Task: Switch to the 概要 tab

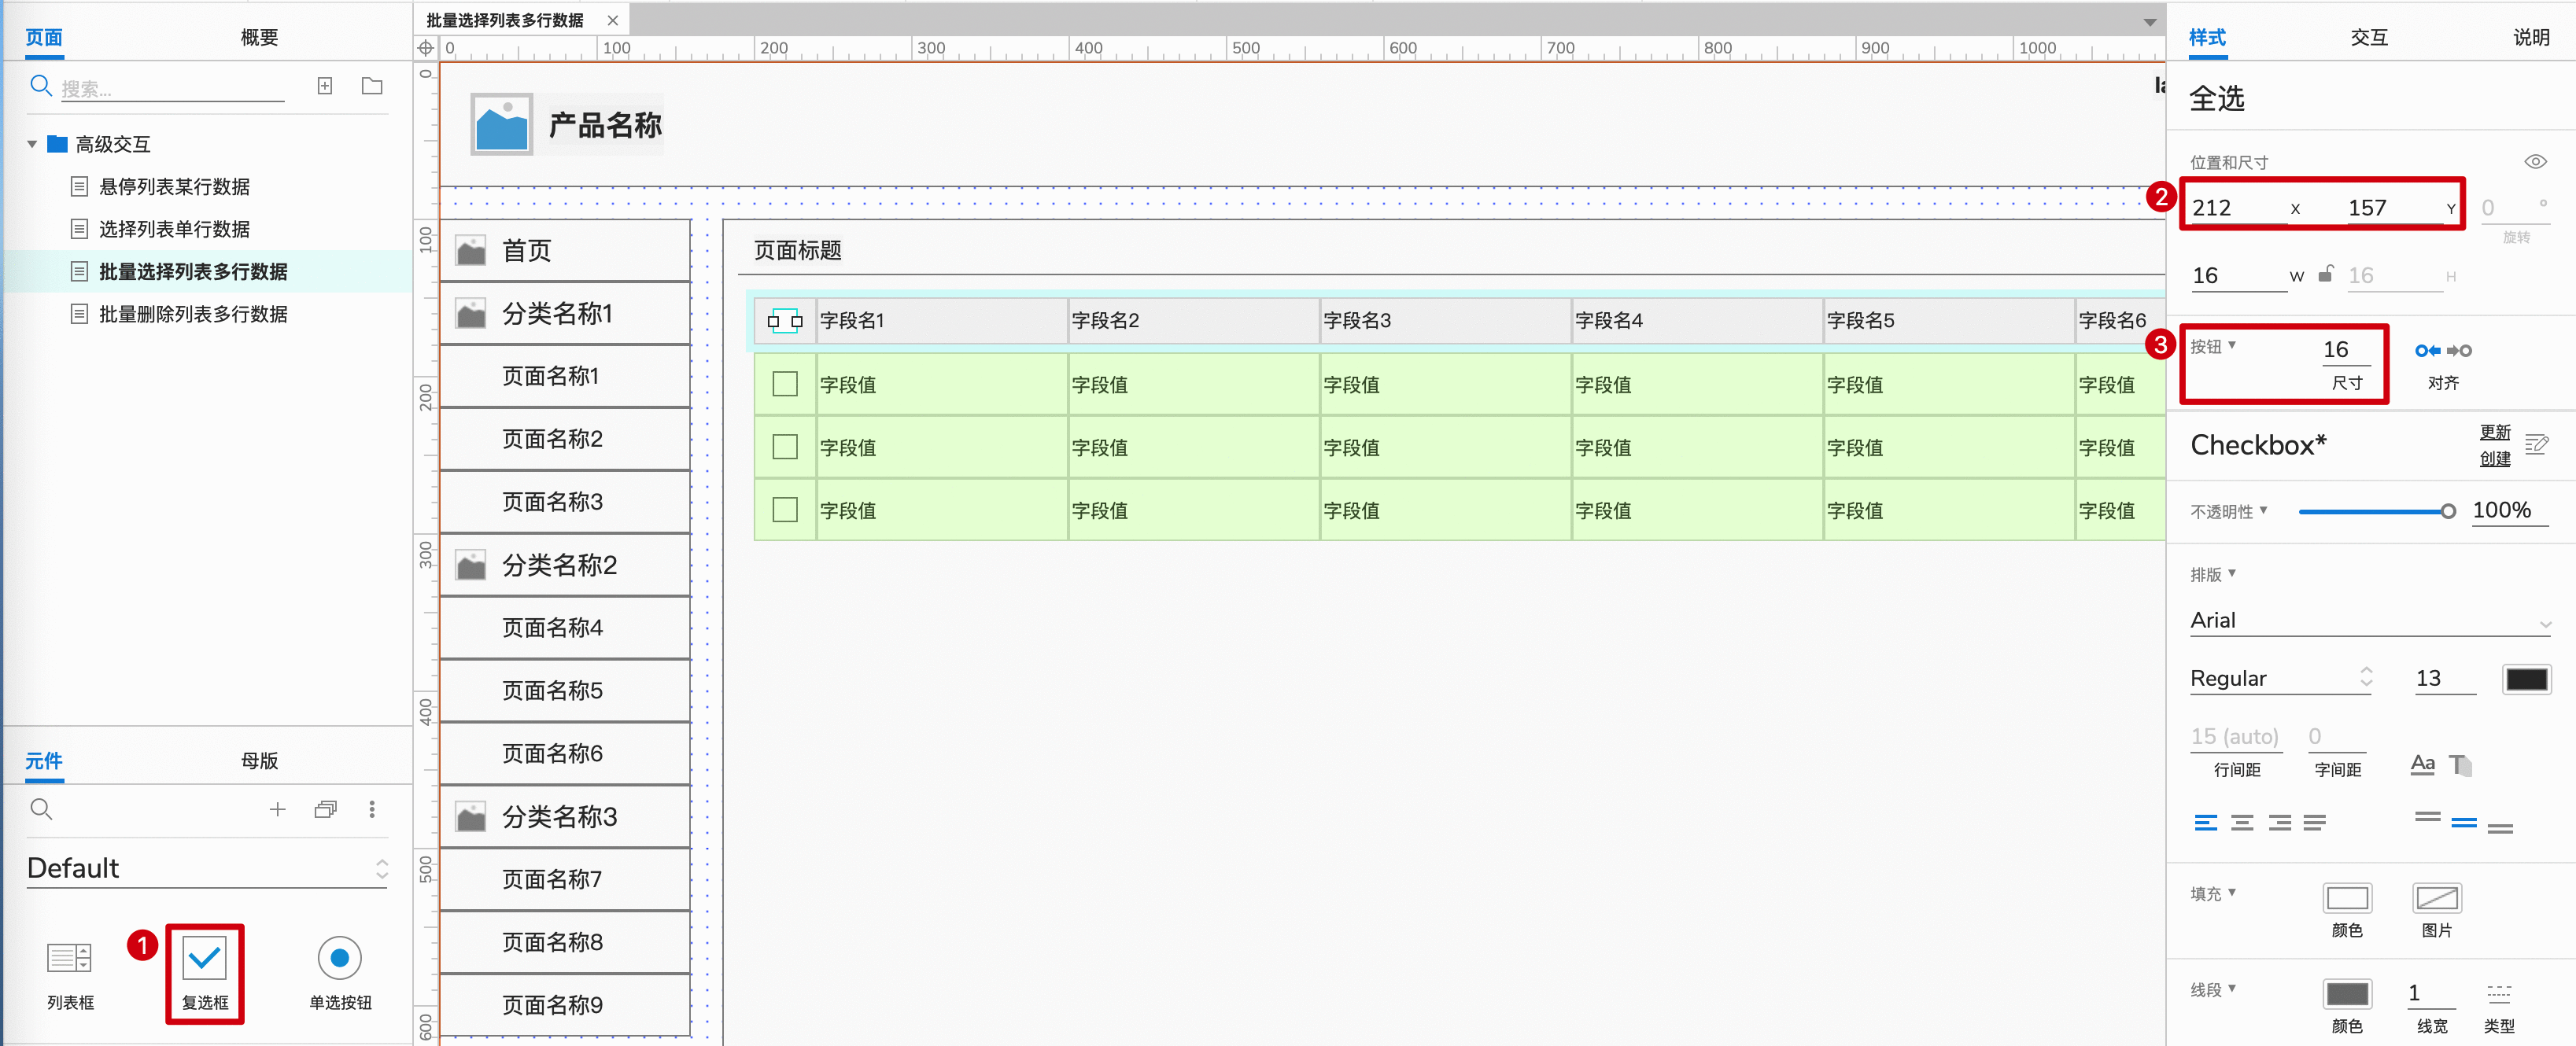Action: [259, 37]
